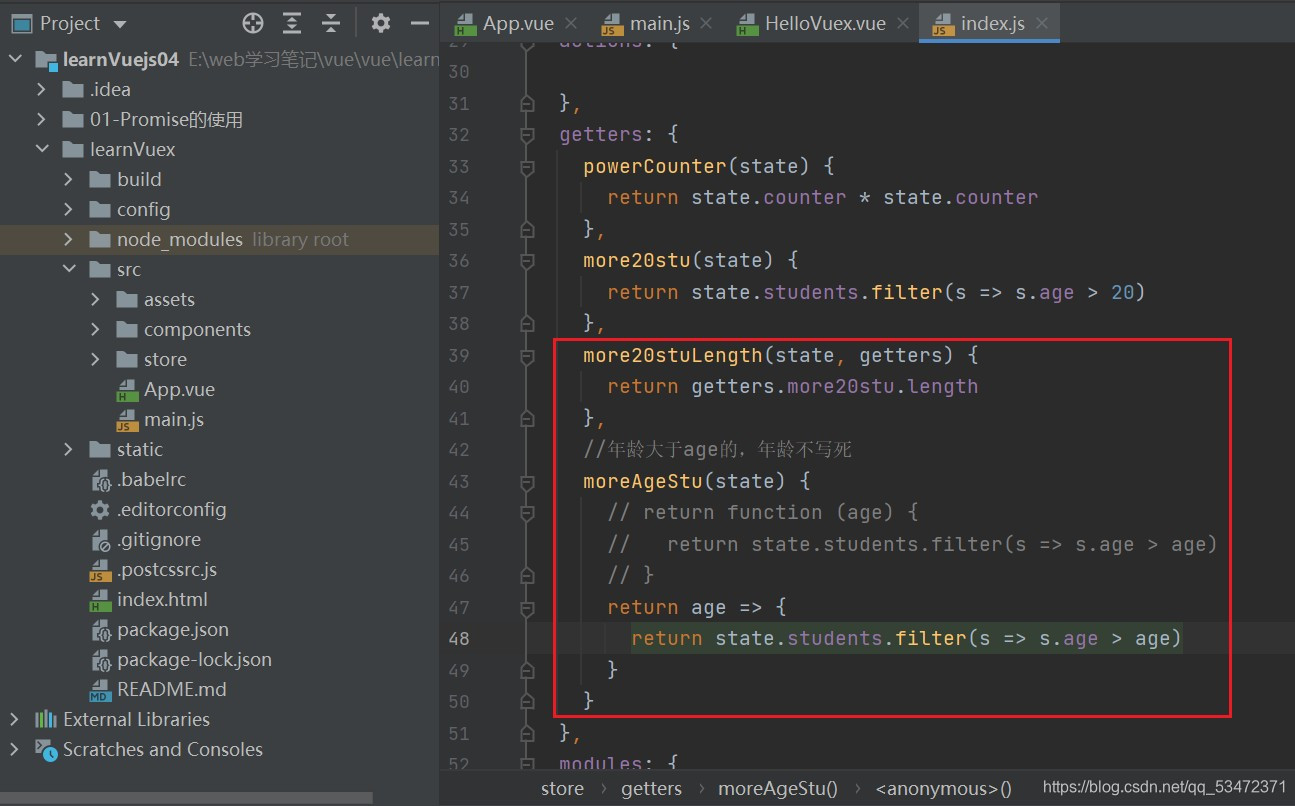
Task: Click the Project panel title icon
Action: point(21,23)
